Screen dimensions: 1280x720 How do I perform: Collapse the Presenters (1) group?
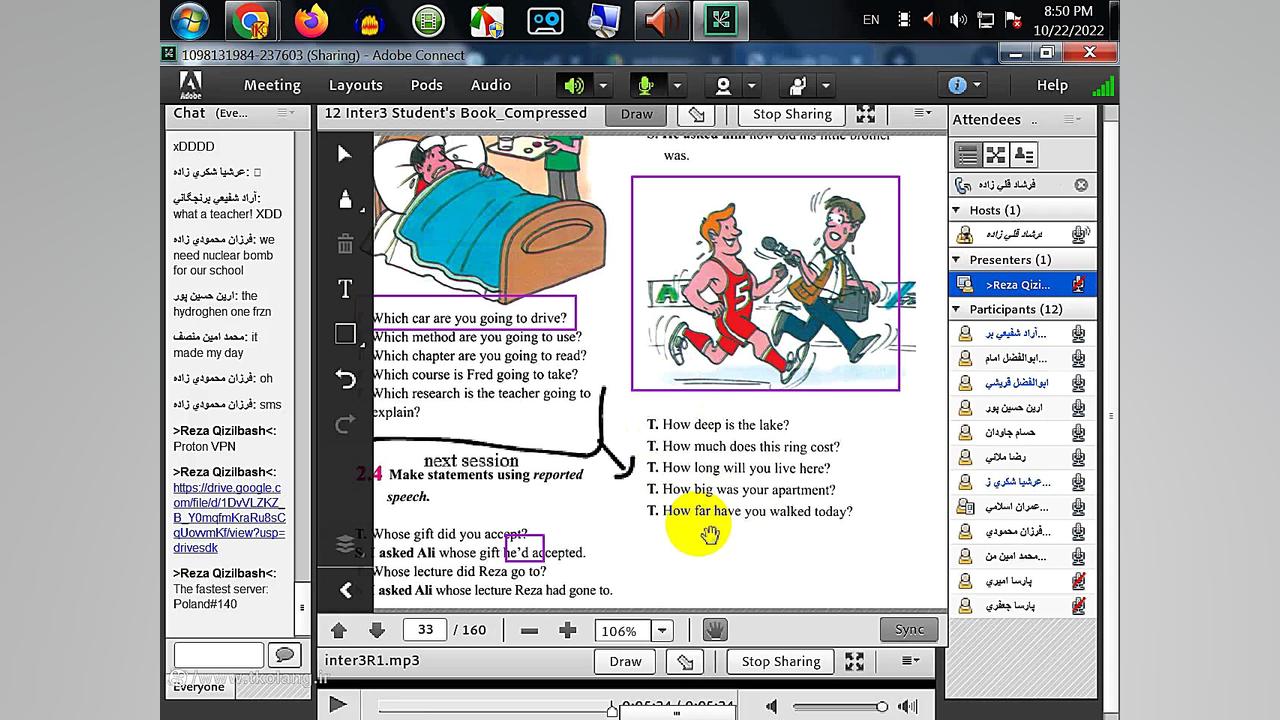click(956, 259)
